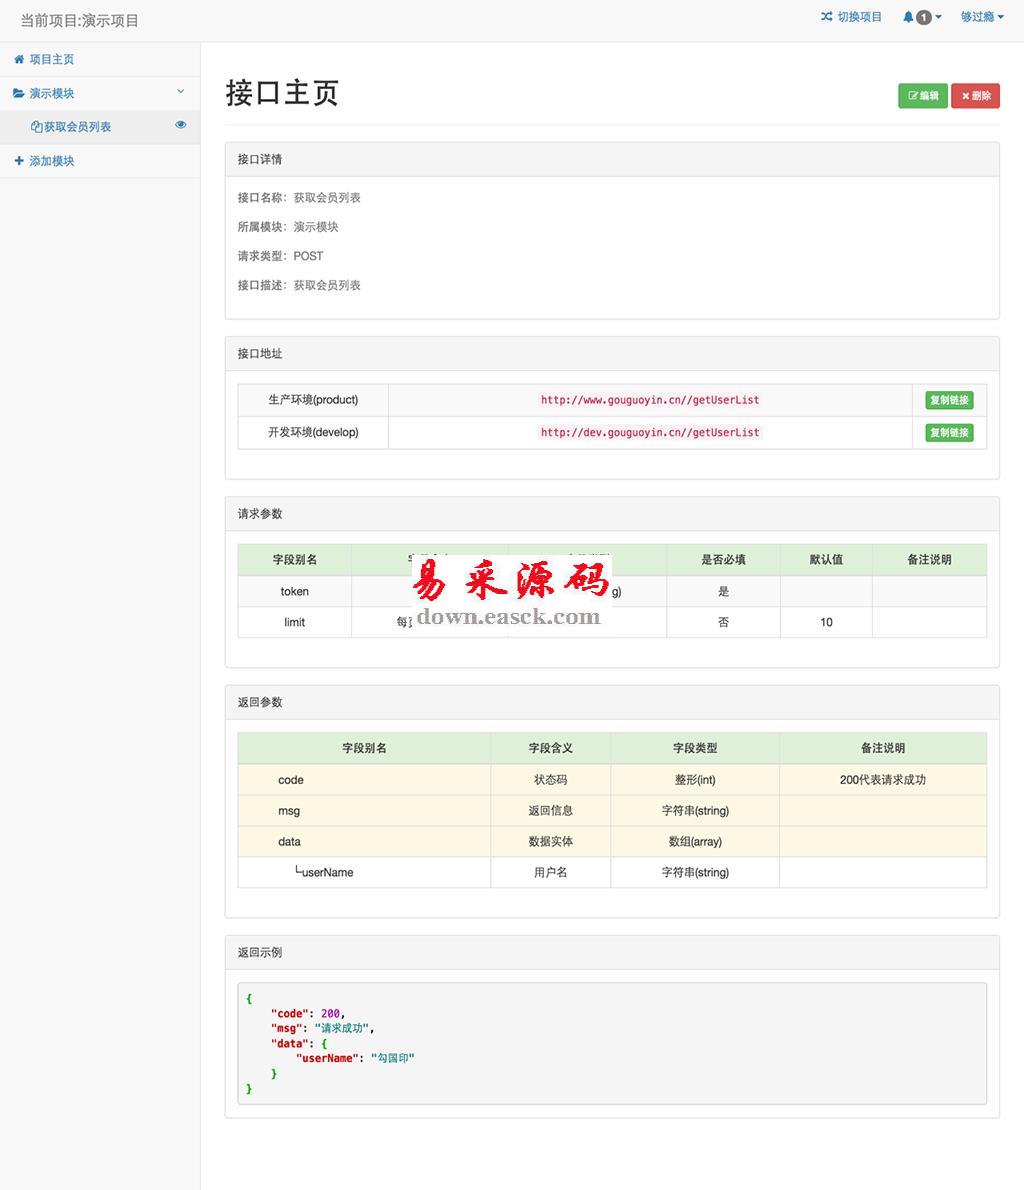
Task: Click 是否必填 column header
Action: pyautogui.click(x=723, y=559)
